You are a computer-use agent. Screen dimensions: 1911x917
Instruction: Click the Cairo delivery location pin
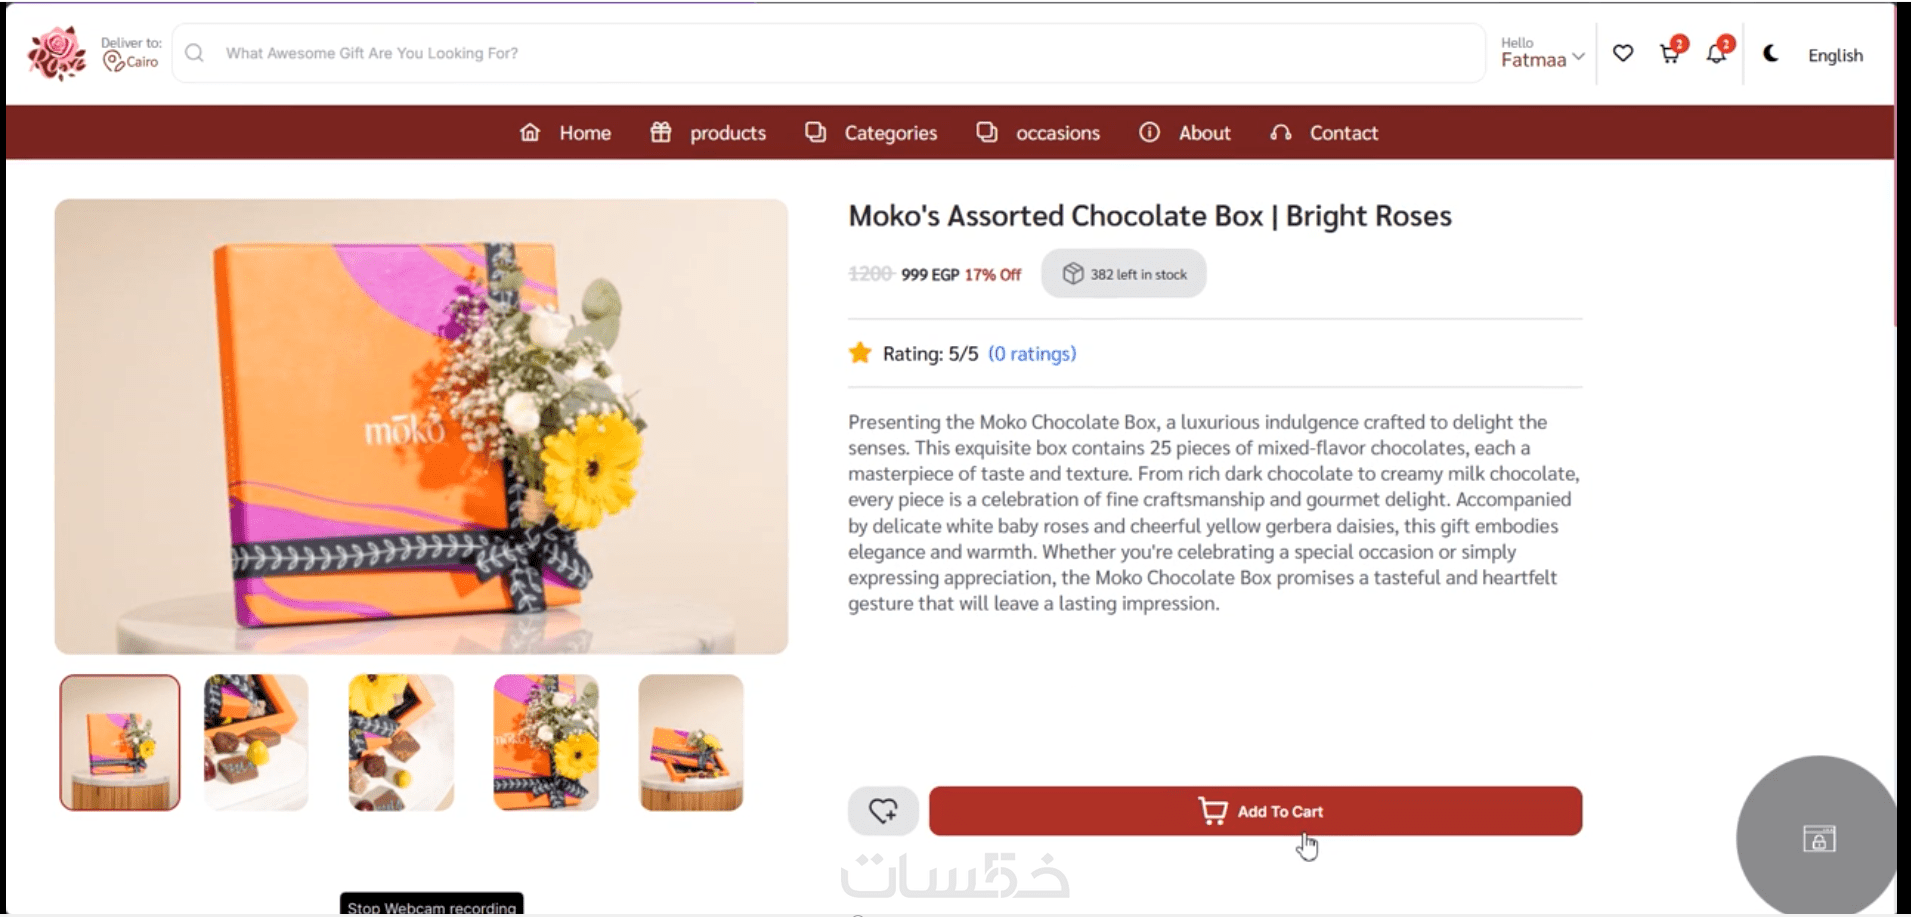click(x=114, y=62)
